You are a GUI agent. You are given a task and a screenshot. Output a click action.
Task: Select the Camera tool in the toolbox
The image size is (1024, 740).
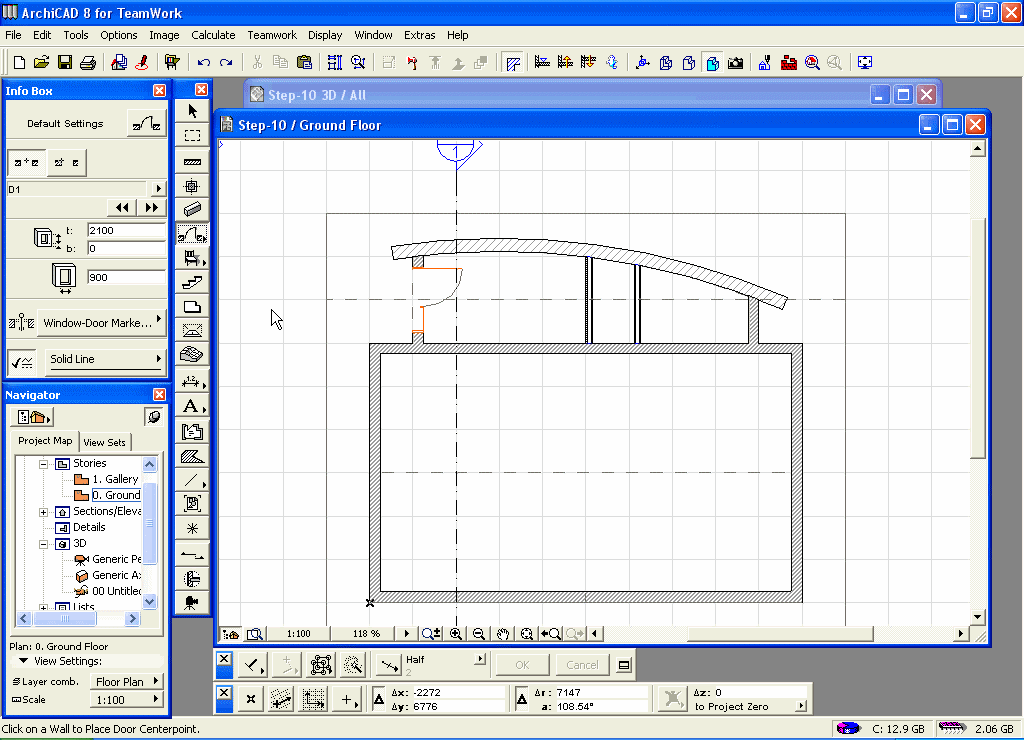click(x=191, y=602)
